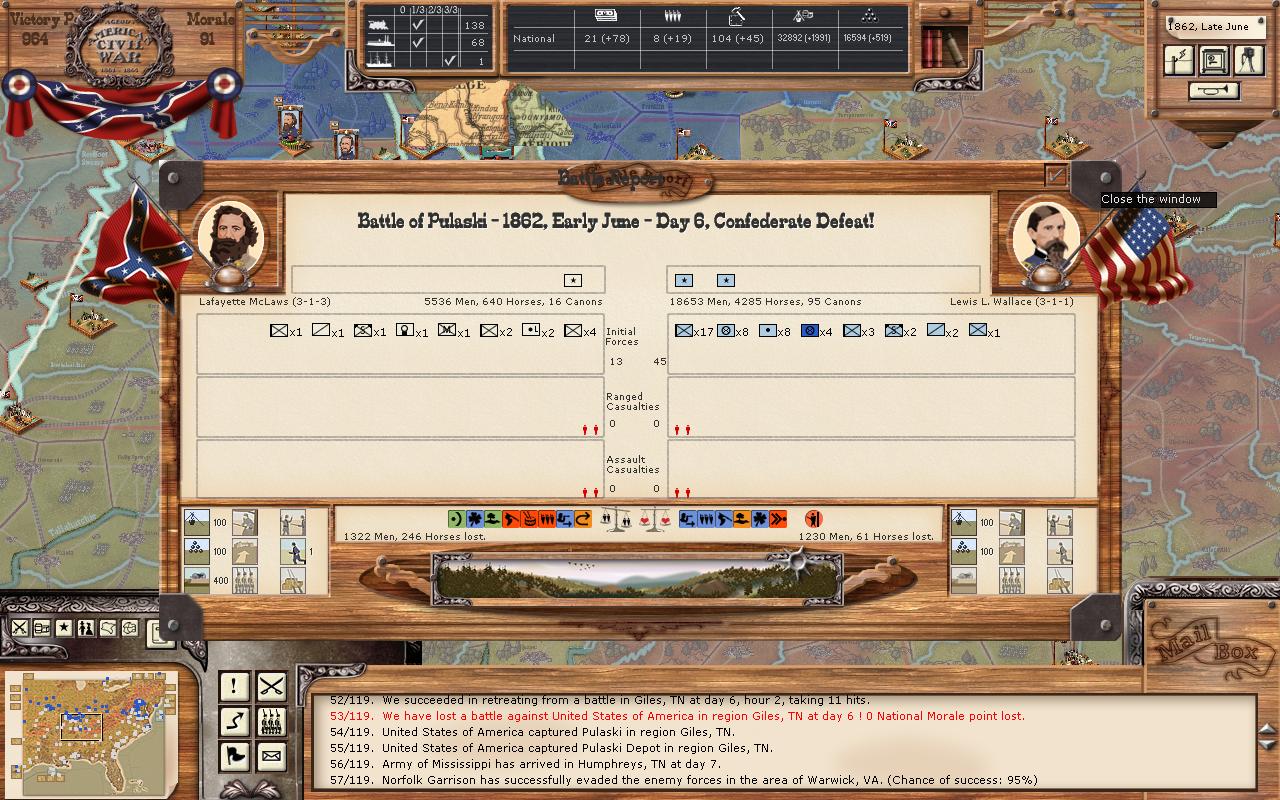Toggle the crossed swords map filter above the minimap

20,628
